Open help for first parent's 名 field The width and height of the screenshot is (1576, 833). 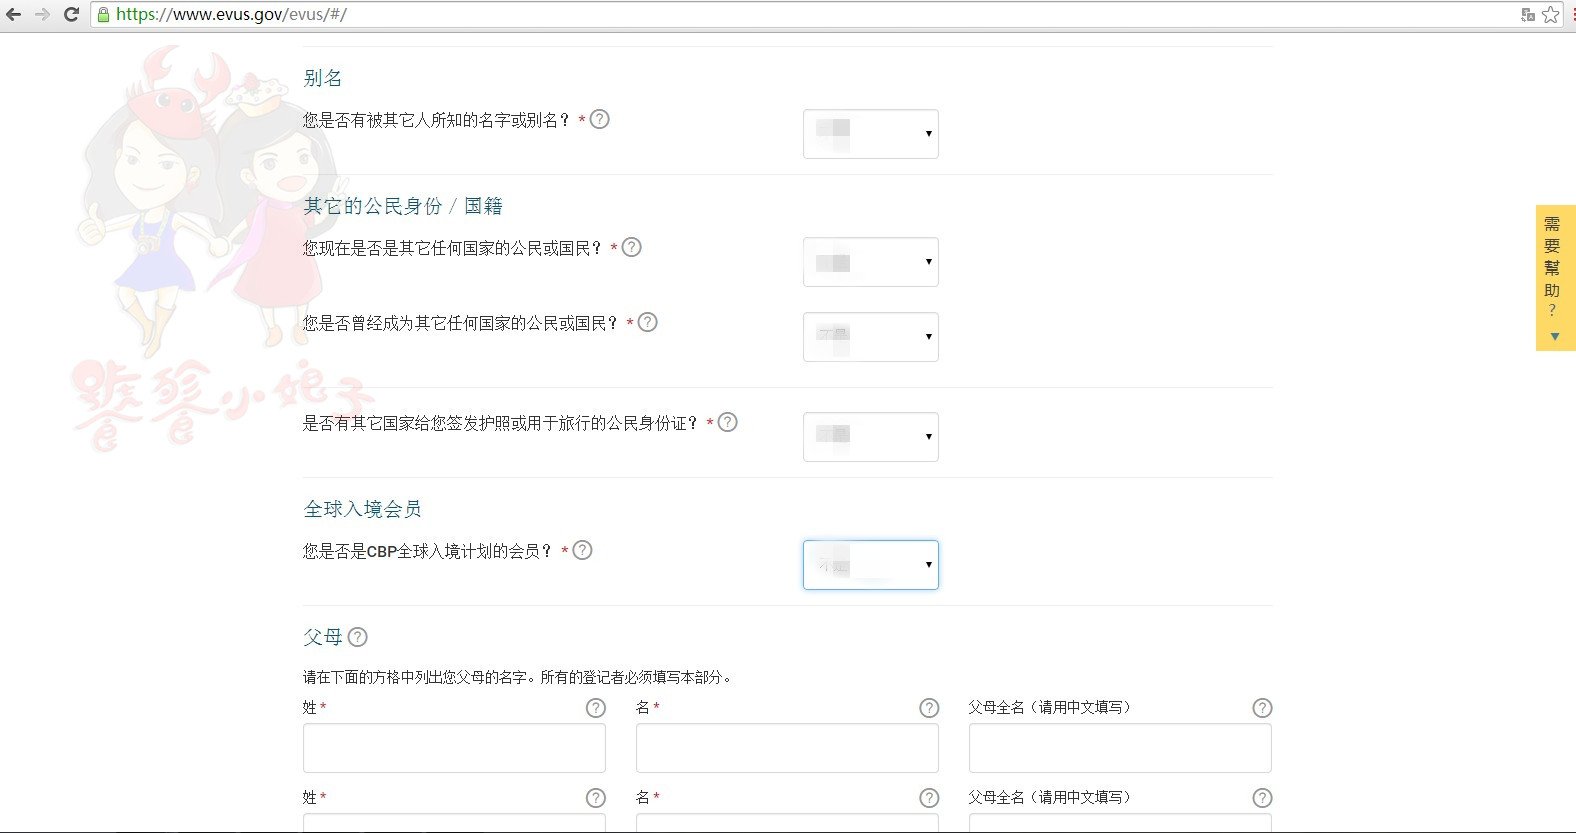click(929, 708)
